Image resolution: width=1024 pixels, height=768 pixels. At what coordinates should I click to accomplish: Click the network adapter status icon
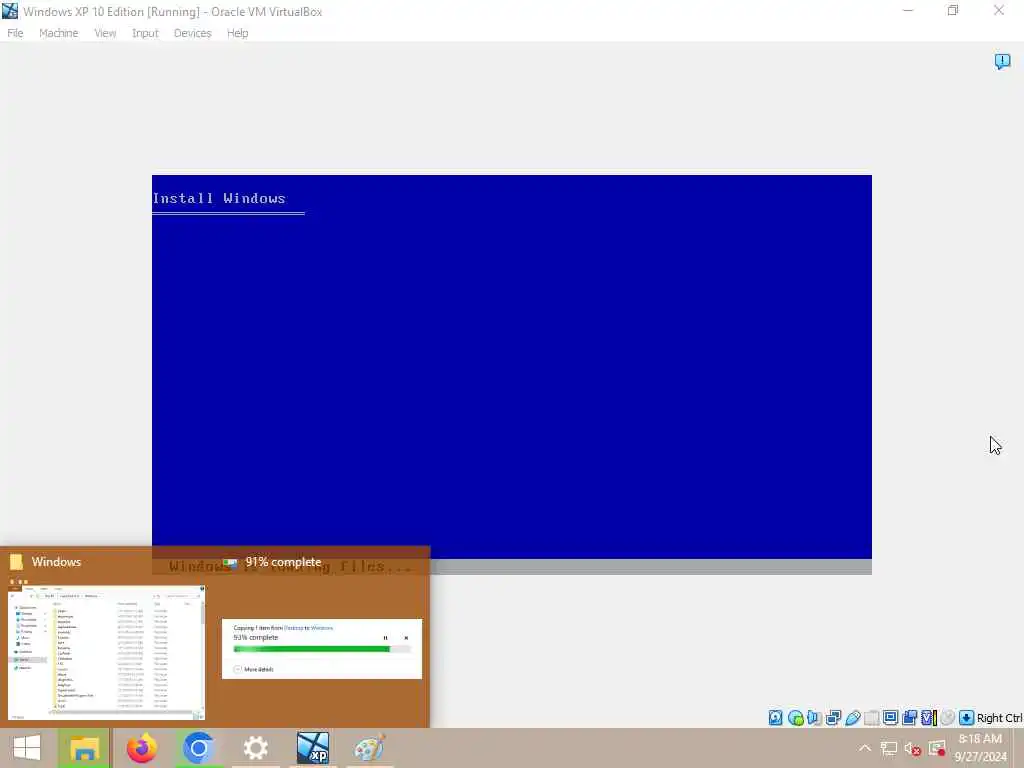pos(833,718)
